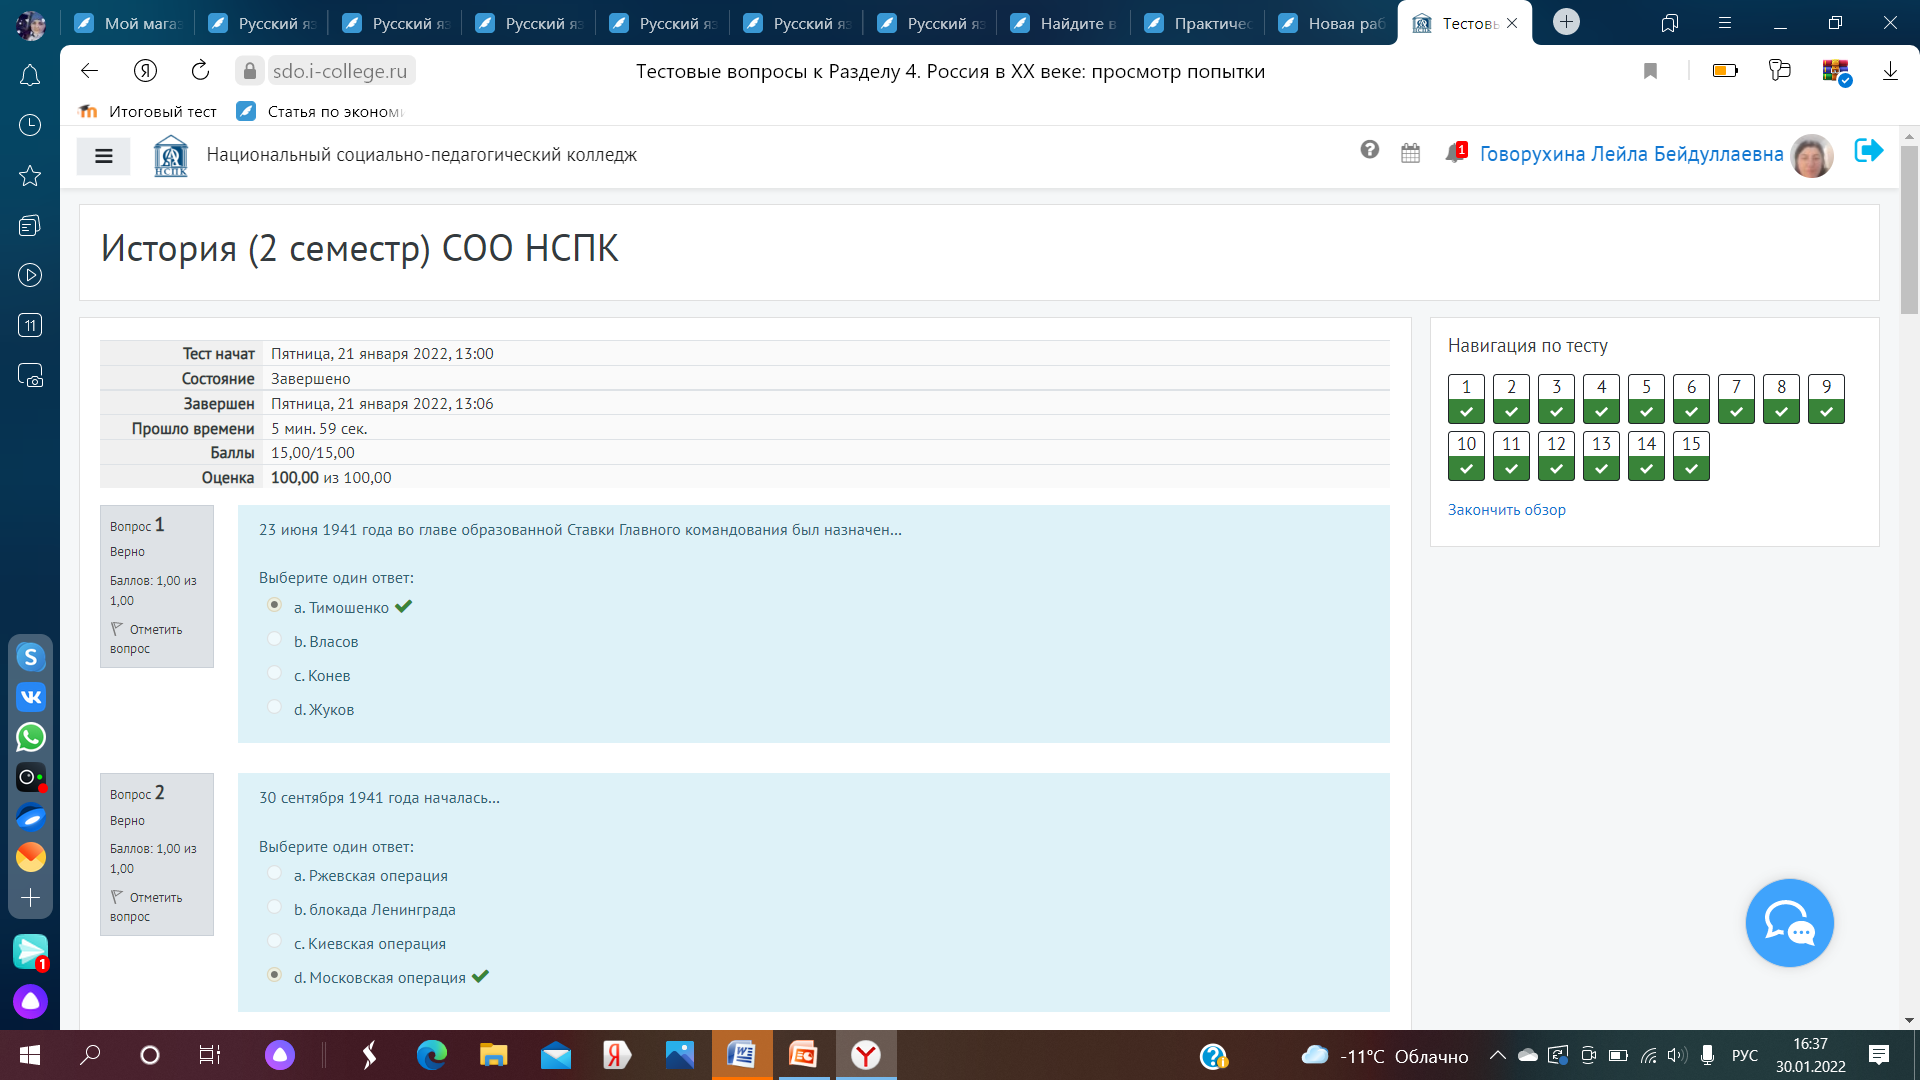Open the taskbar clock and date
Image resolution: width=1920 pixels, height=1080 pixels.
click(x=1810, y=1055)
